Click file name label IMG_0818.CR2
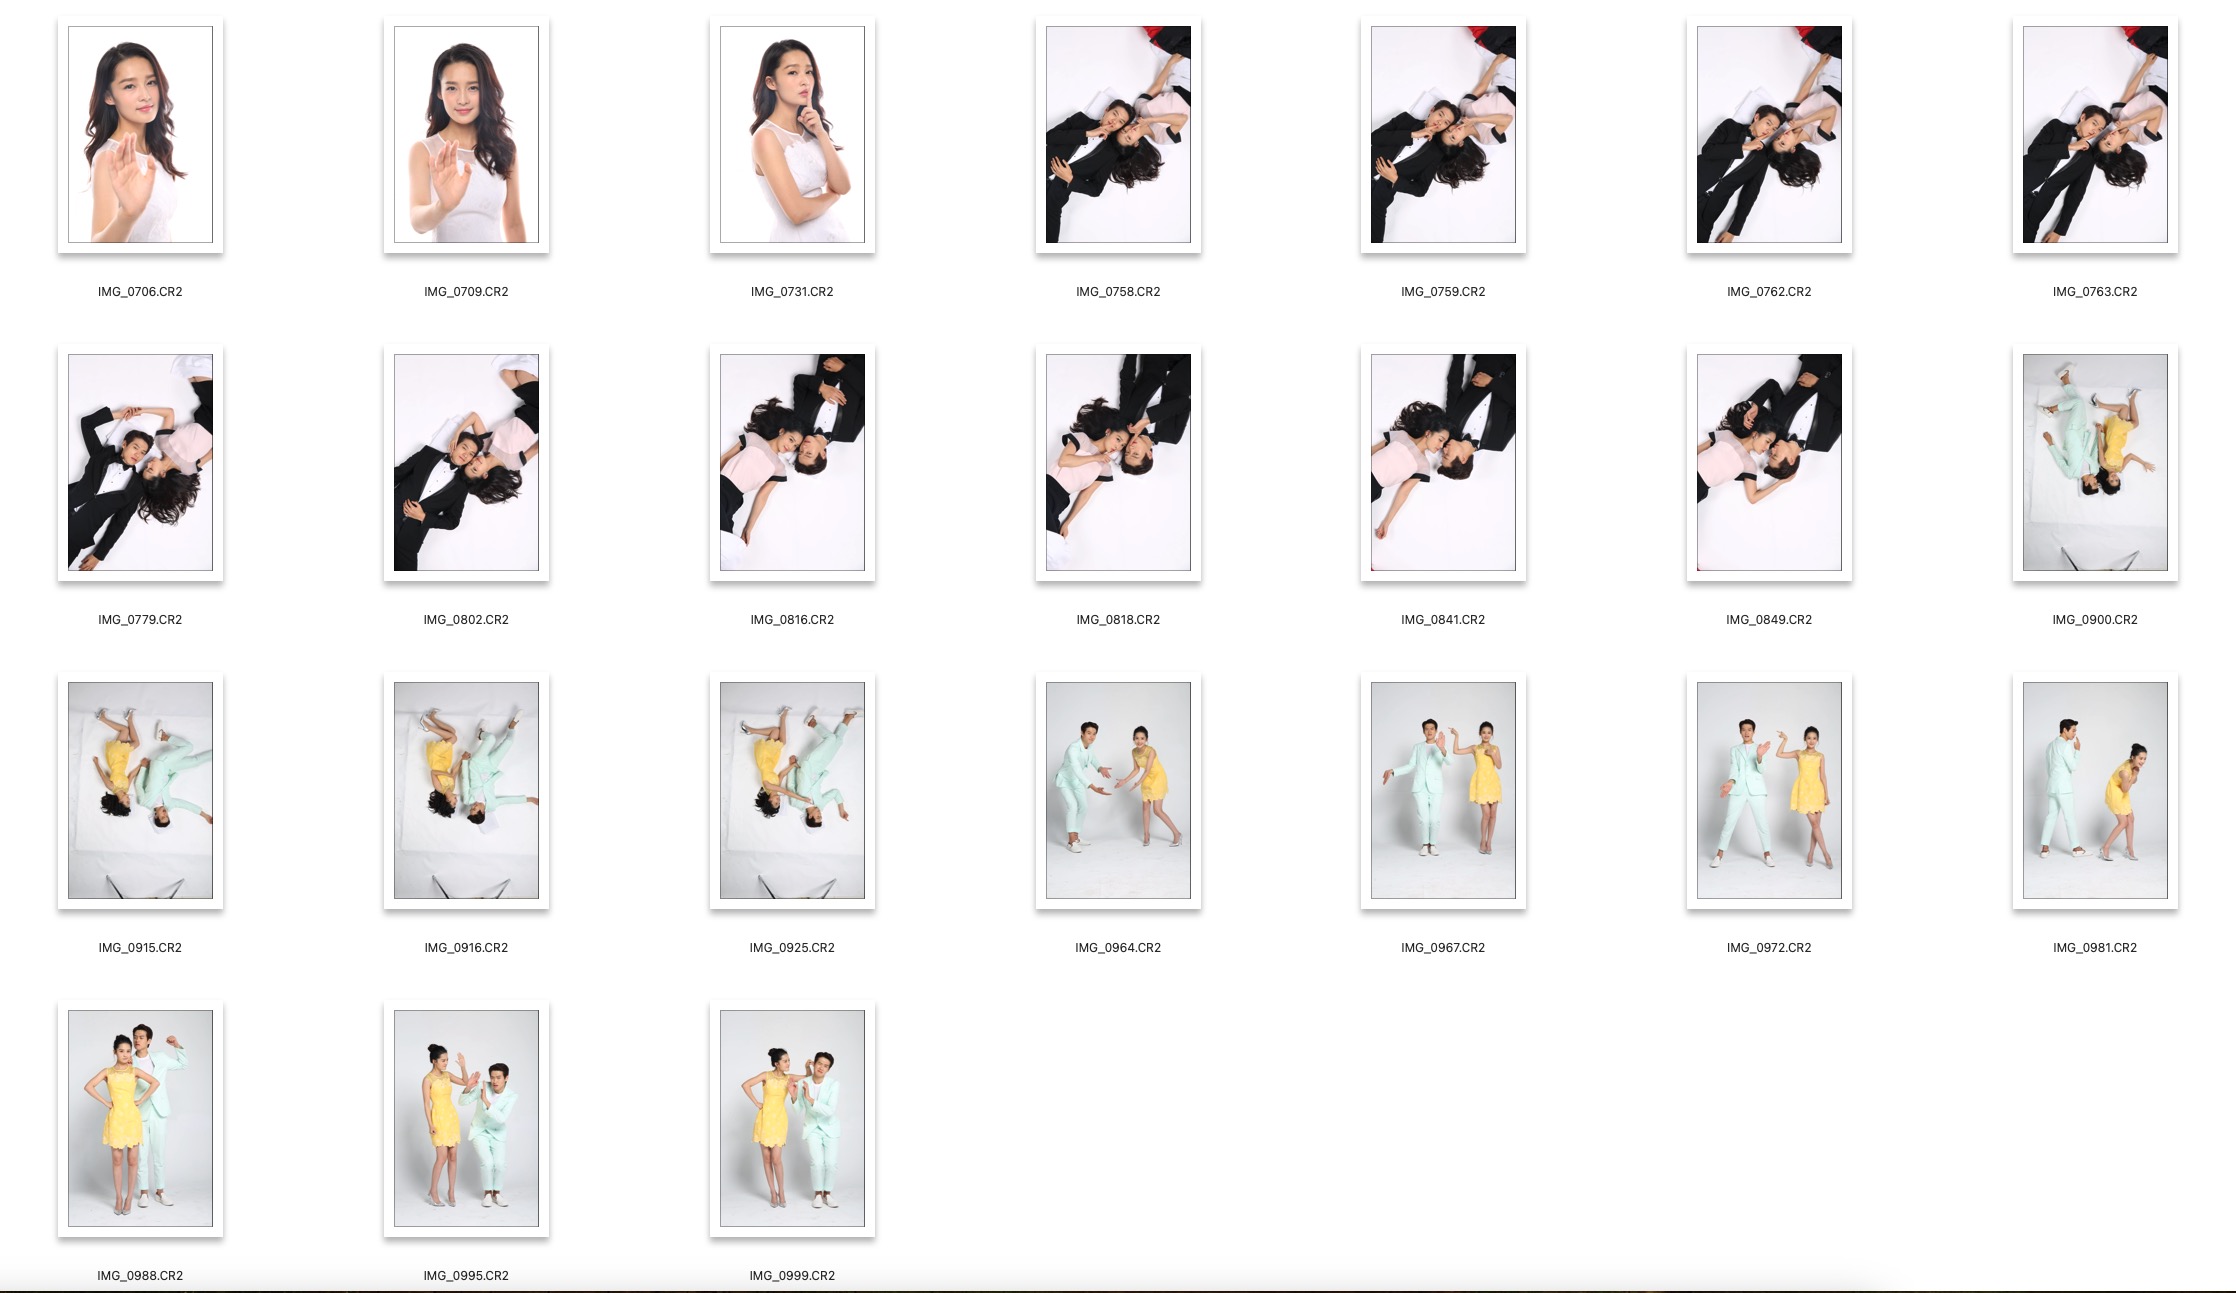Viewport: 2236px width, 1293px height. [x=1118, y=620]
